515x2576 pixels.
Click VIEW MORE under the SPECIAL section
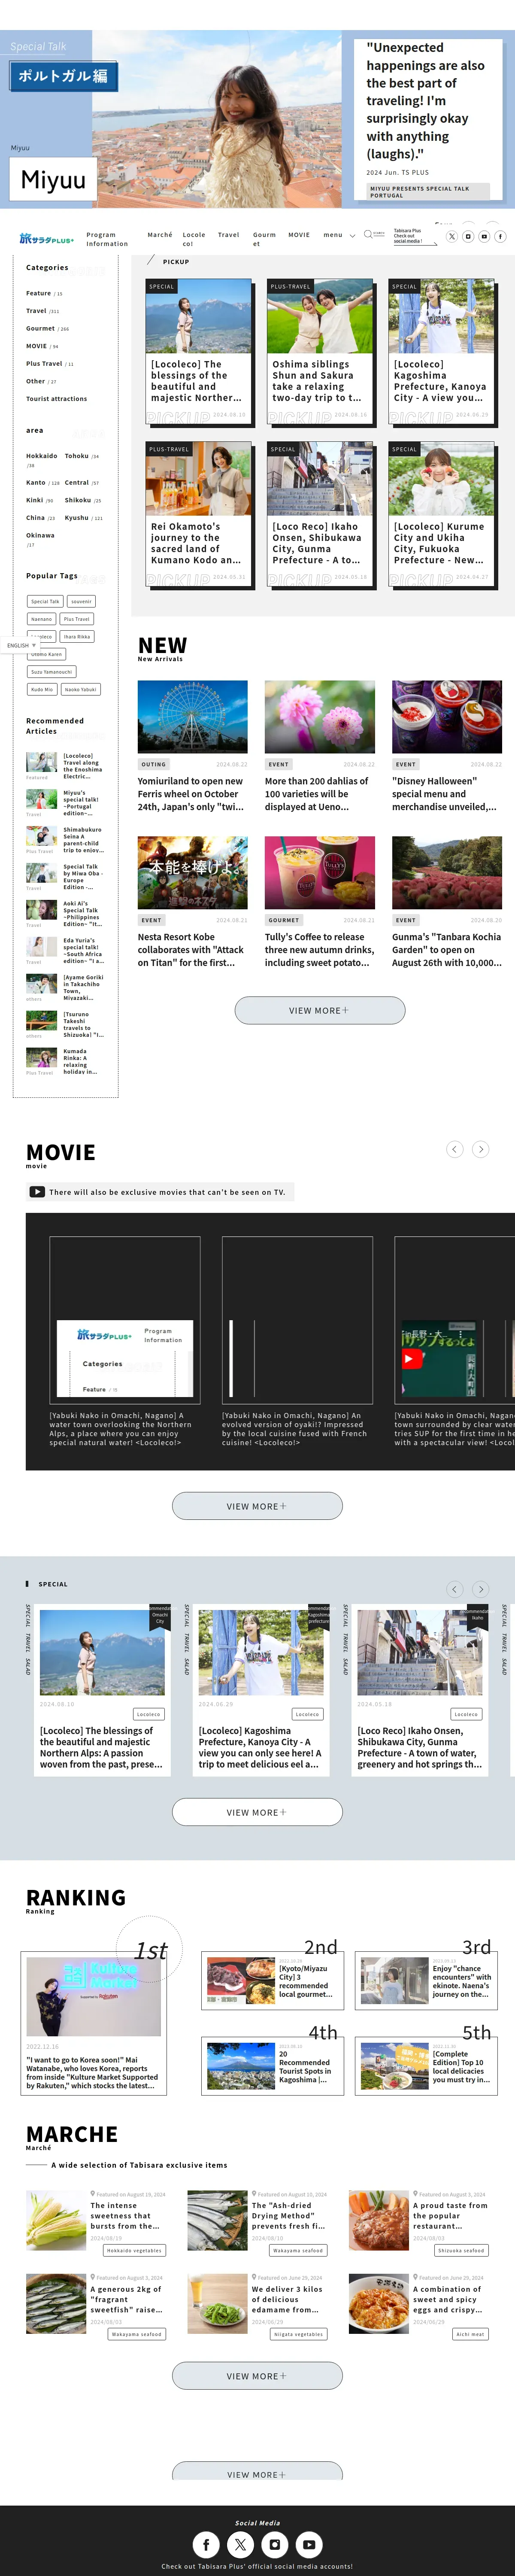point(257,1811)
